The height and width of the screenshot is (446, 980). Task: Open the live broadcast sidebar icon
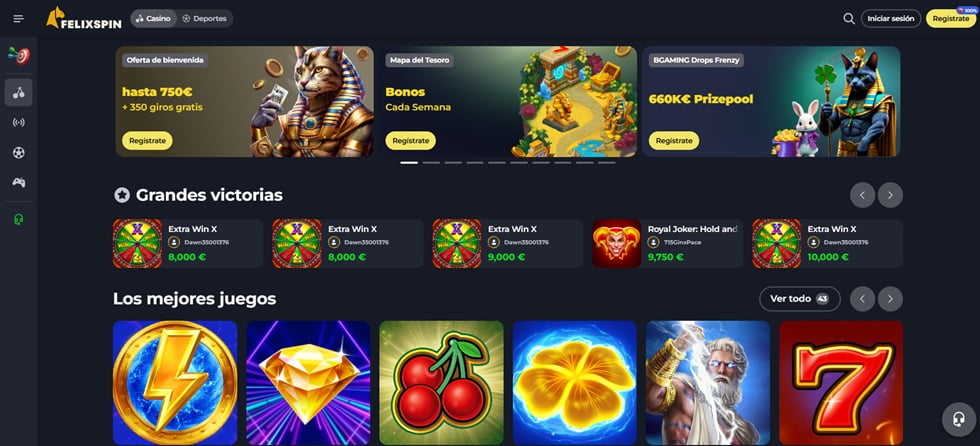click(19, 122)
